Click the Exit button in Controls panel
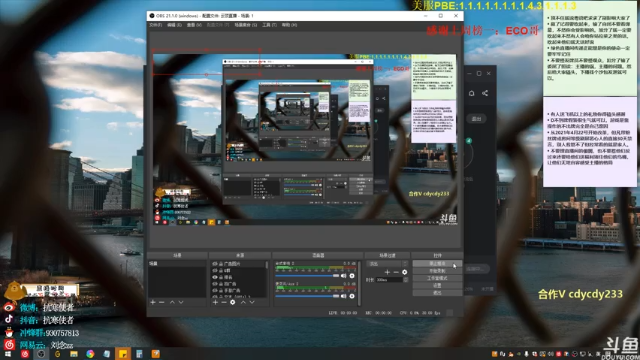This screenshot has height=360, width=640. [x=437, y=293]
